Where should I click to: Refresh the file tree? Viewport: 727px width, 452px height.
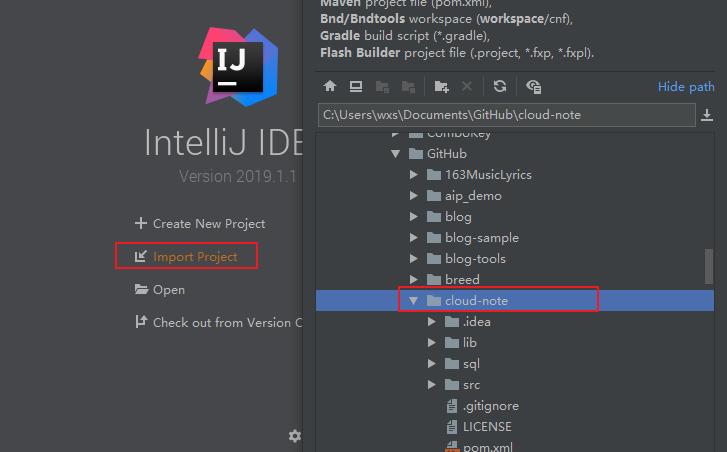tap(500, 86)
